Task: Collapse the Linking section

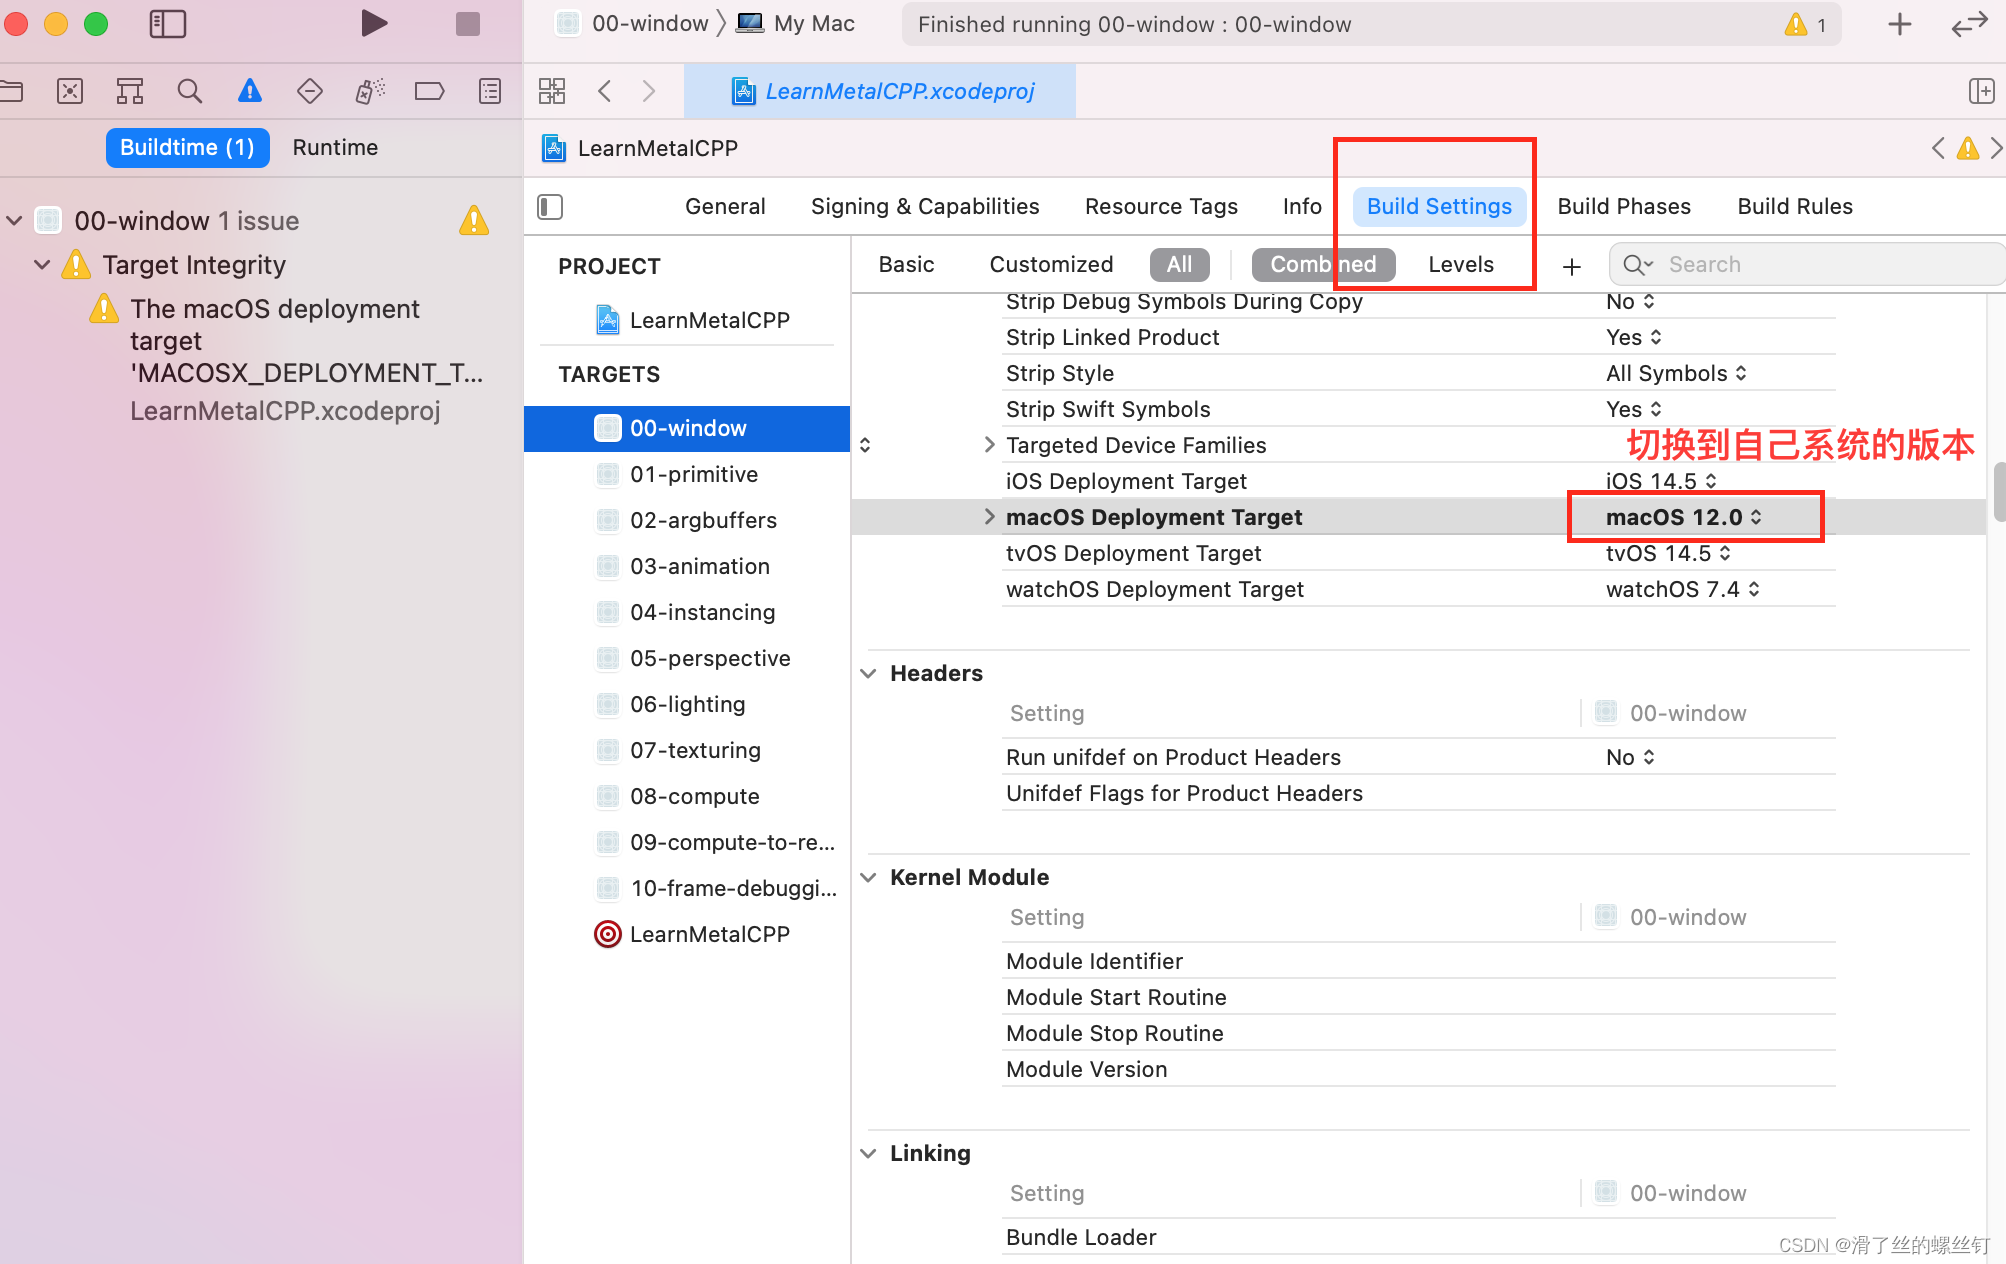Action: coord(868,1153)
